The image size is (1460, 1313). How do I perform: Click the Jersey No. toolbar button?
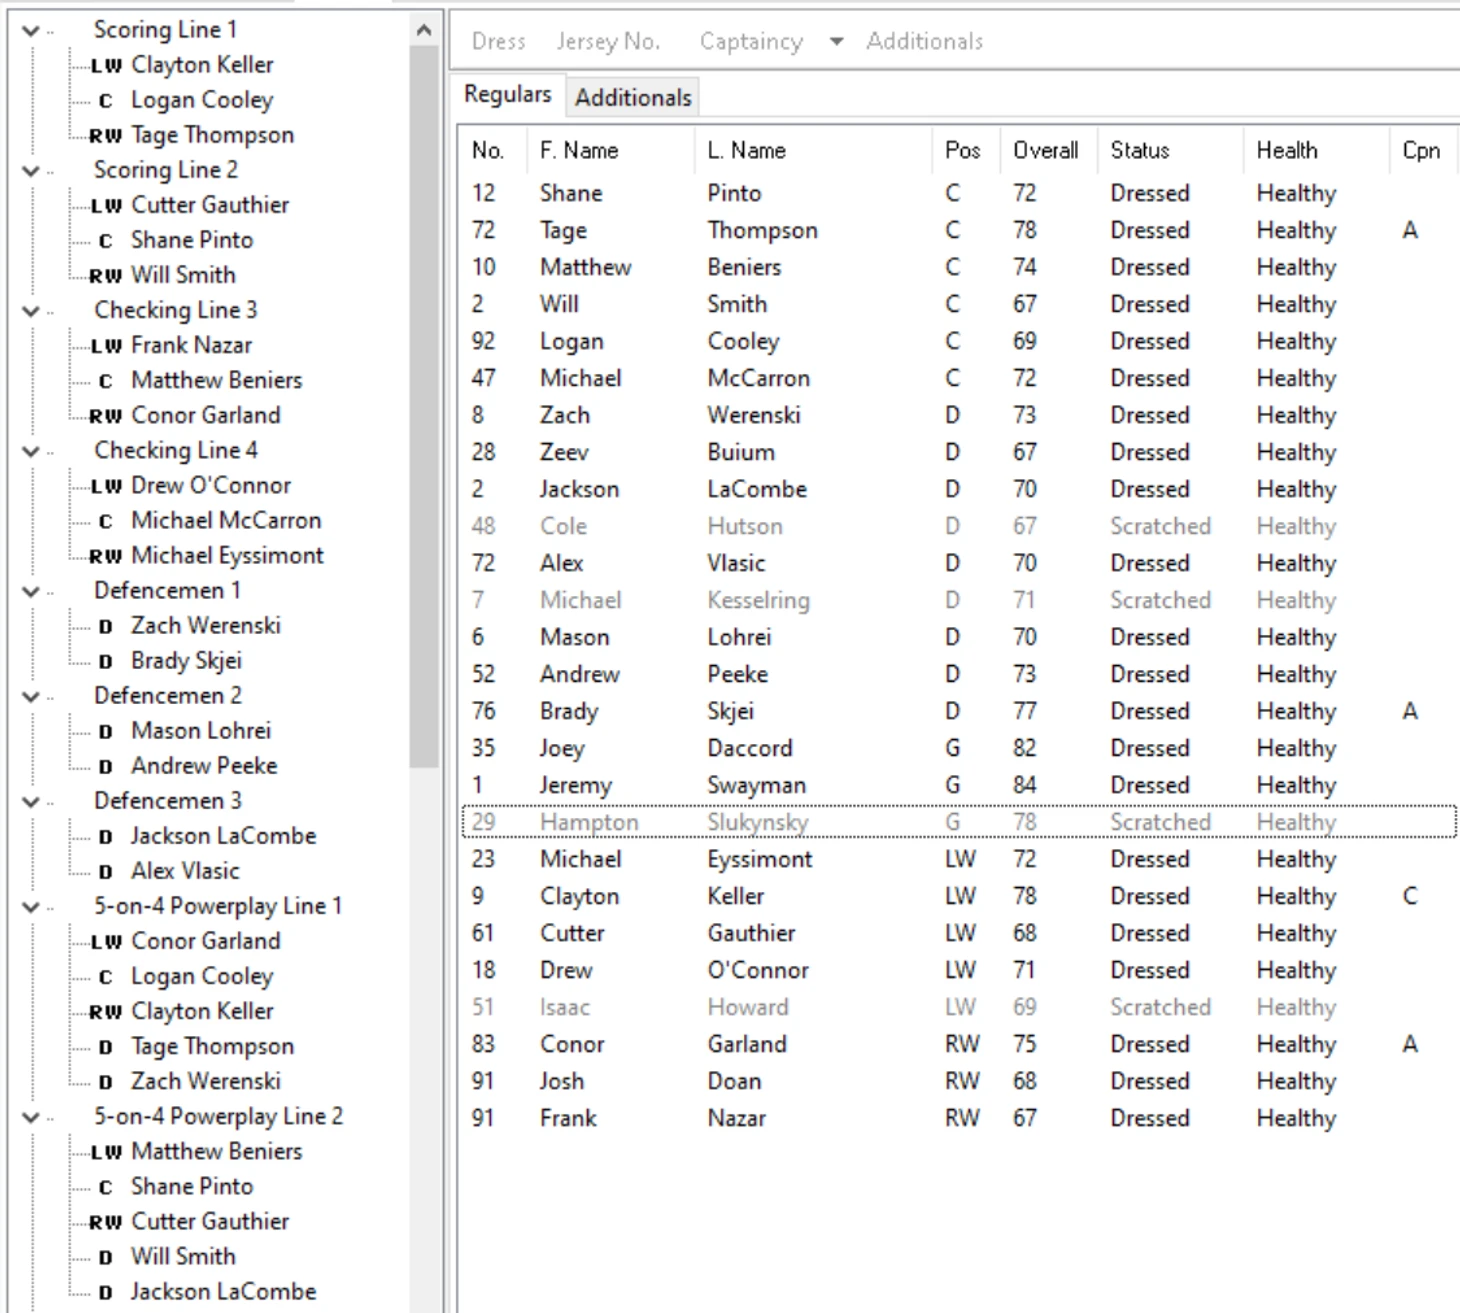(x=608, y=42)
